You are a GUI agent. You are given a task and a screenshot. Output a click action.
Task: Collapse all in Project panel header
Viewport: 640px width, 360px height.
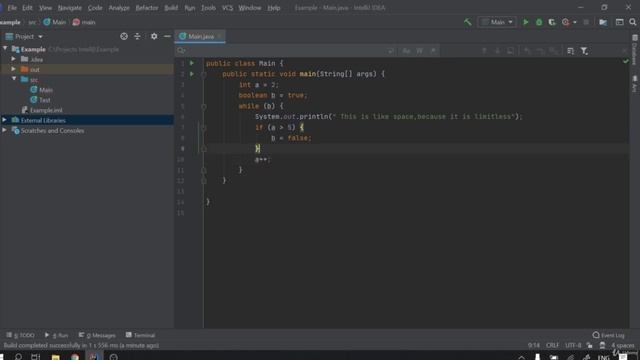tap(137, 36)
